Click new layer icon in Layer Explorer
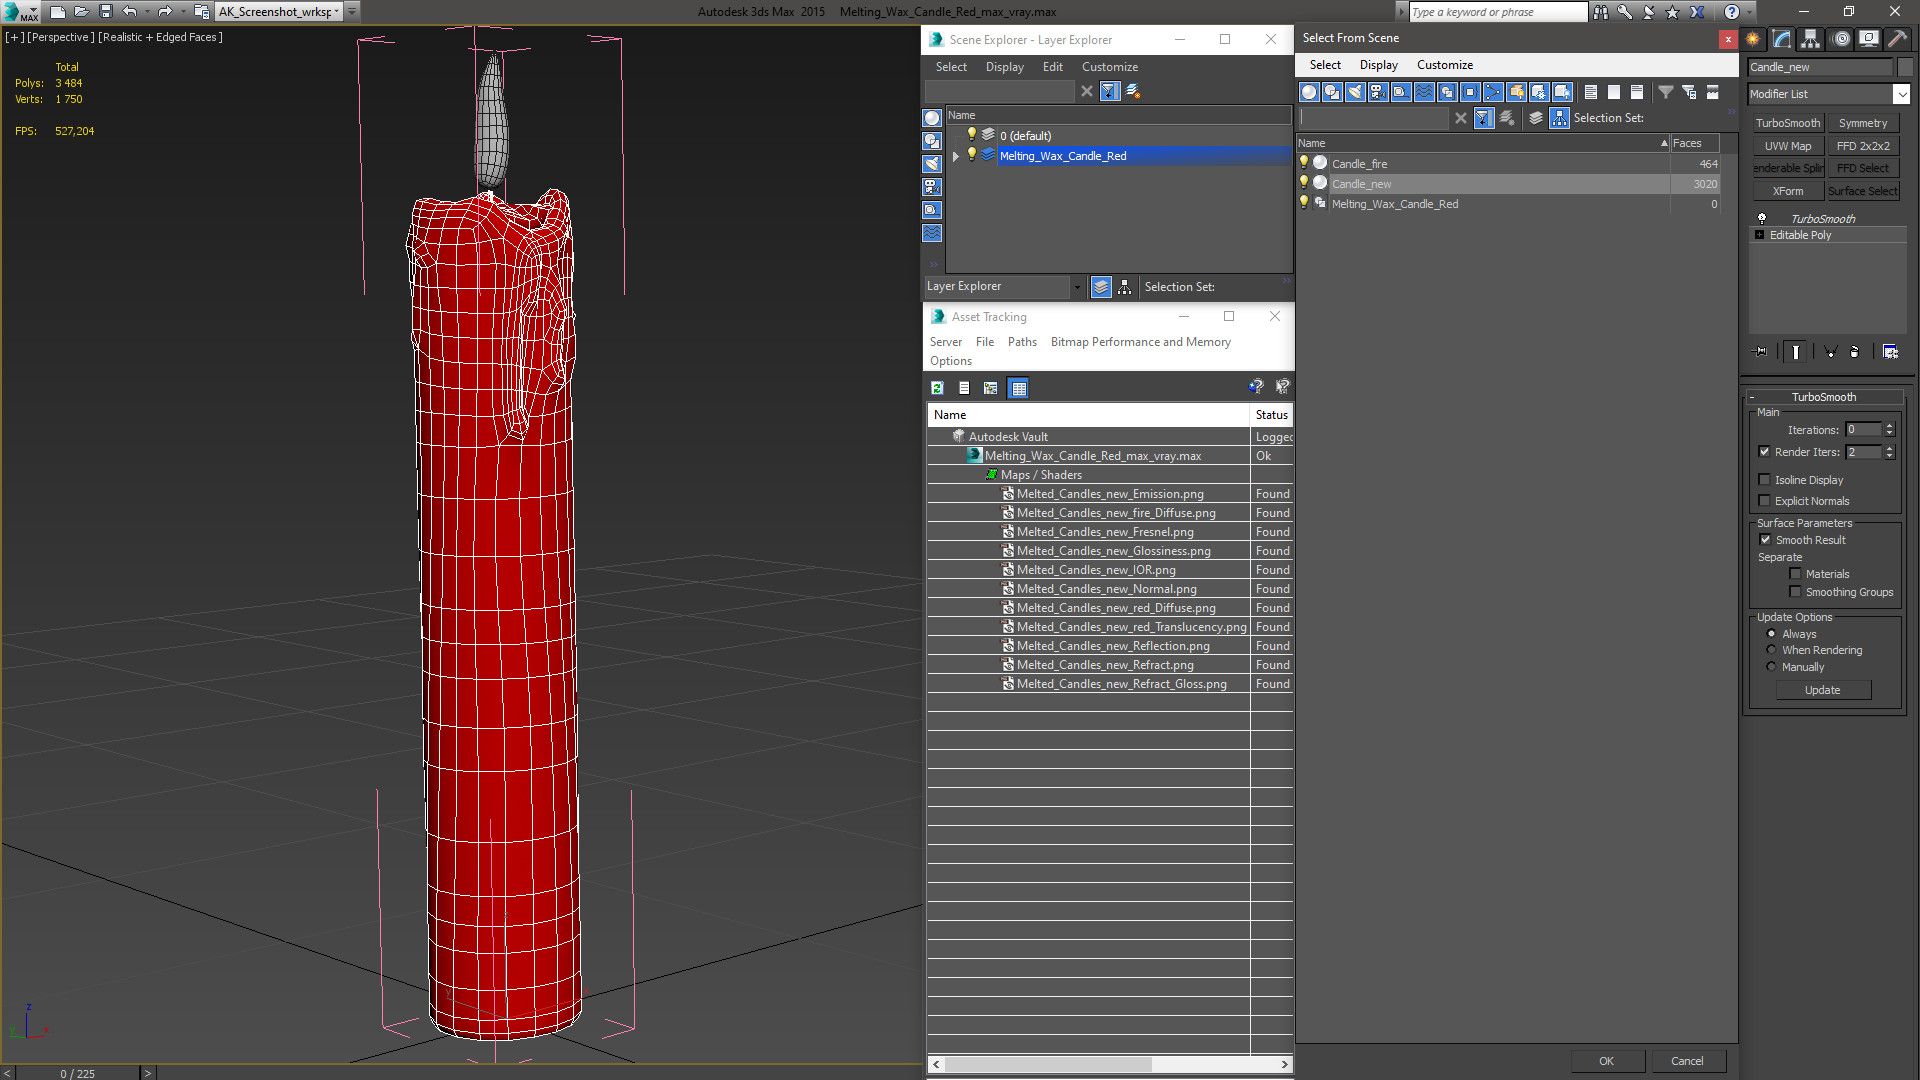Screen dimensions: 1920x1080 (x=1133, y=91)
